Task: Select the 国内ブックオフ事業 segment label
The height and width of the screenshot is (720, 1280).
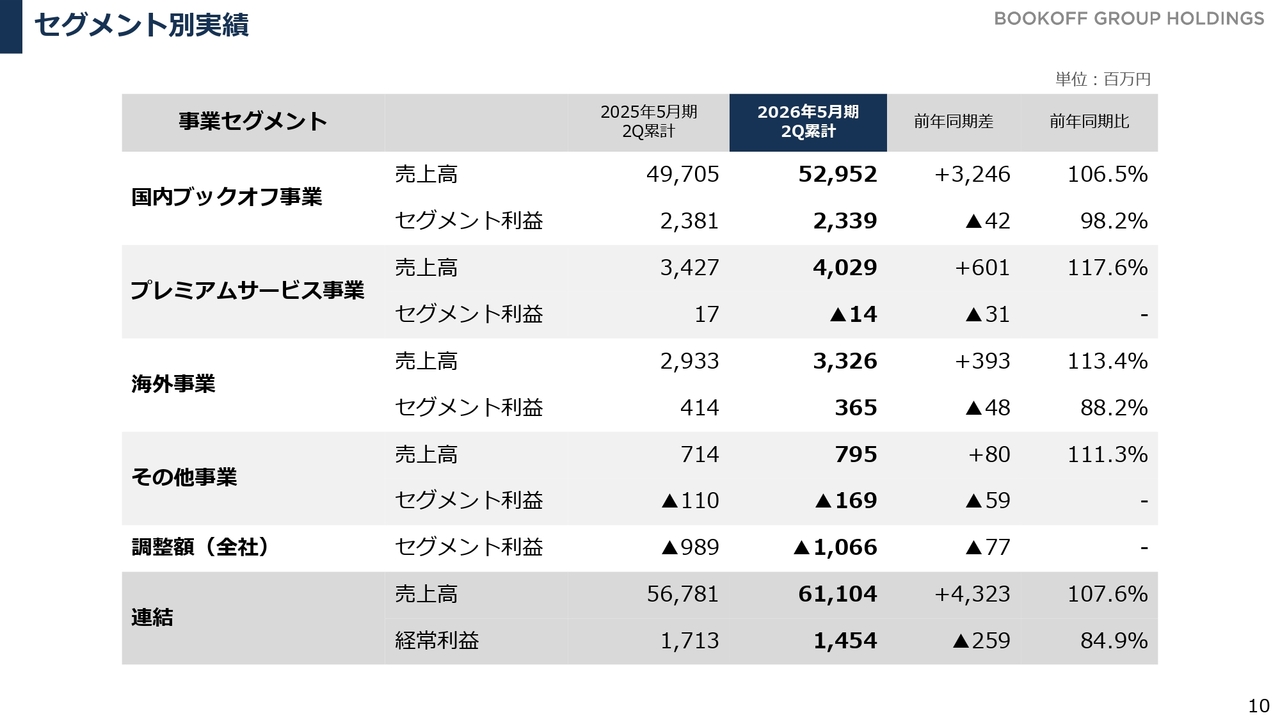Action: coord(227,197)
